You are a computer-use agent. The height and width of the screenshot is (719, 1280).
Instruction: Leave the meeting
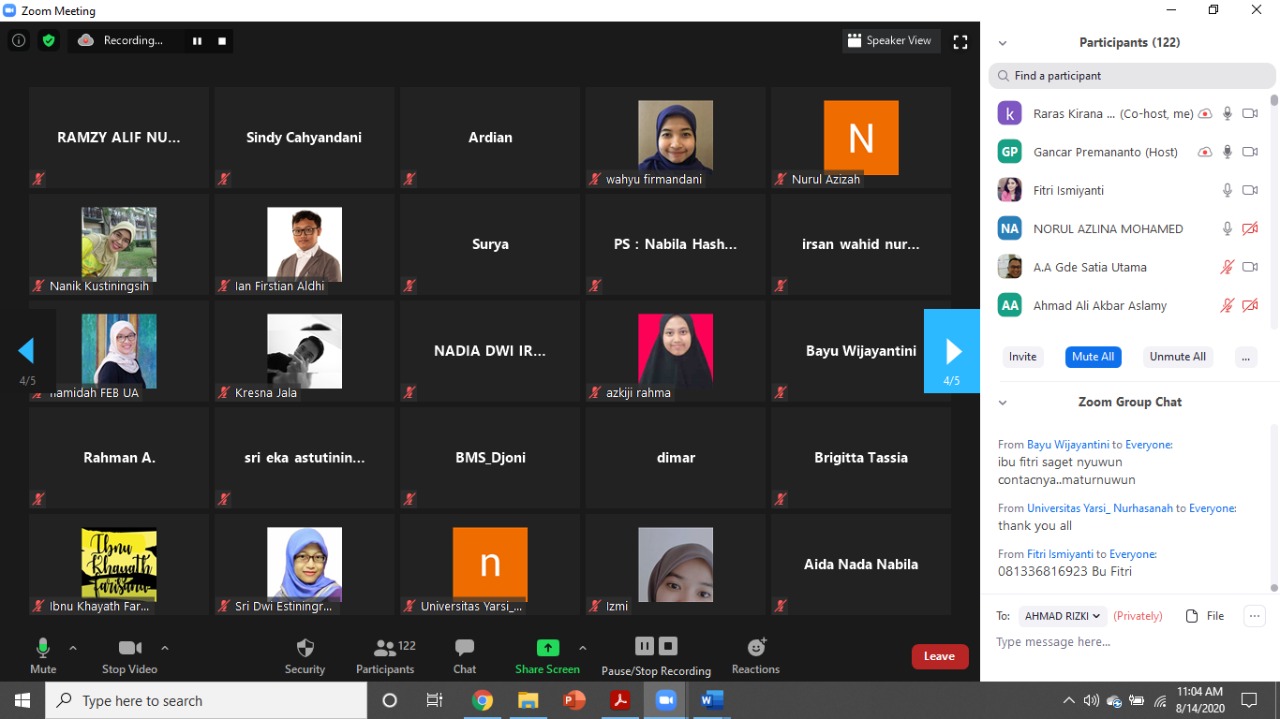[x=939, y=656]
